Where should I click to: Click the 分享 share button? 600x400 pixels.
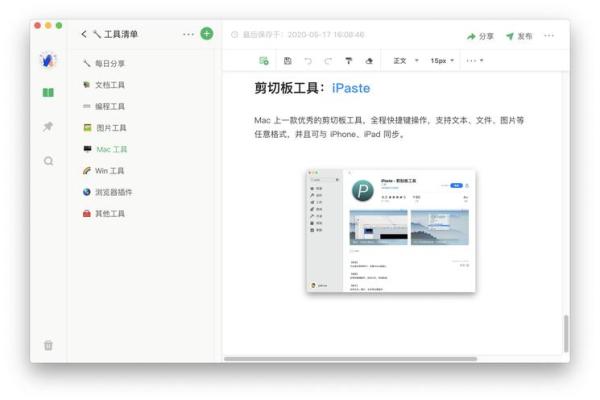[x=480, y=36]
